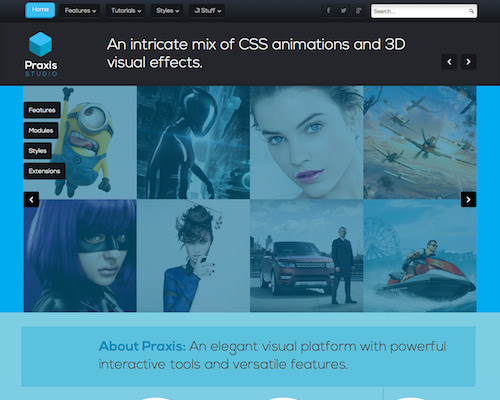
Task: Open the Facebook social icon
Action: pos(328,11)
